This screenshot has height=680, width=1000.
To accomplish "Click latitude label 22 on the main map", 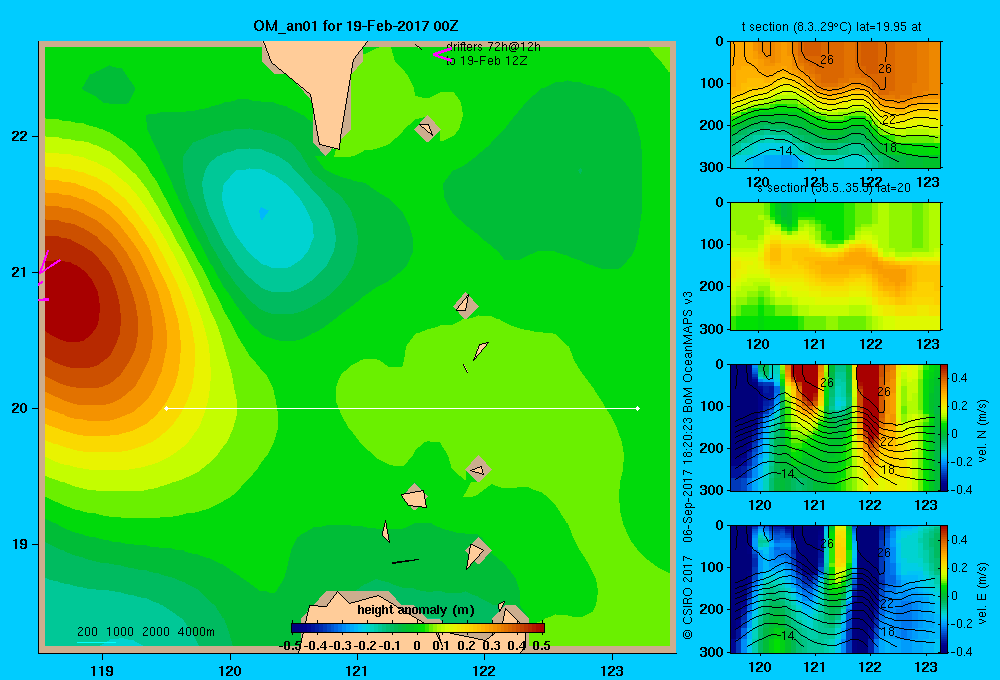I will tap(19, 137).
